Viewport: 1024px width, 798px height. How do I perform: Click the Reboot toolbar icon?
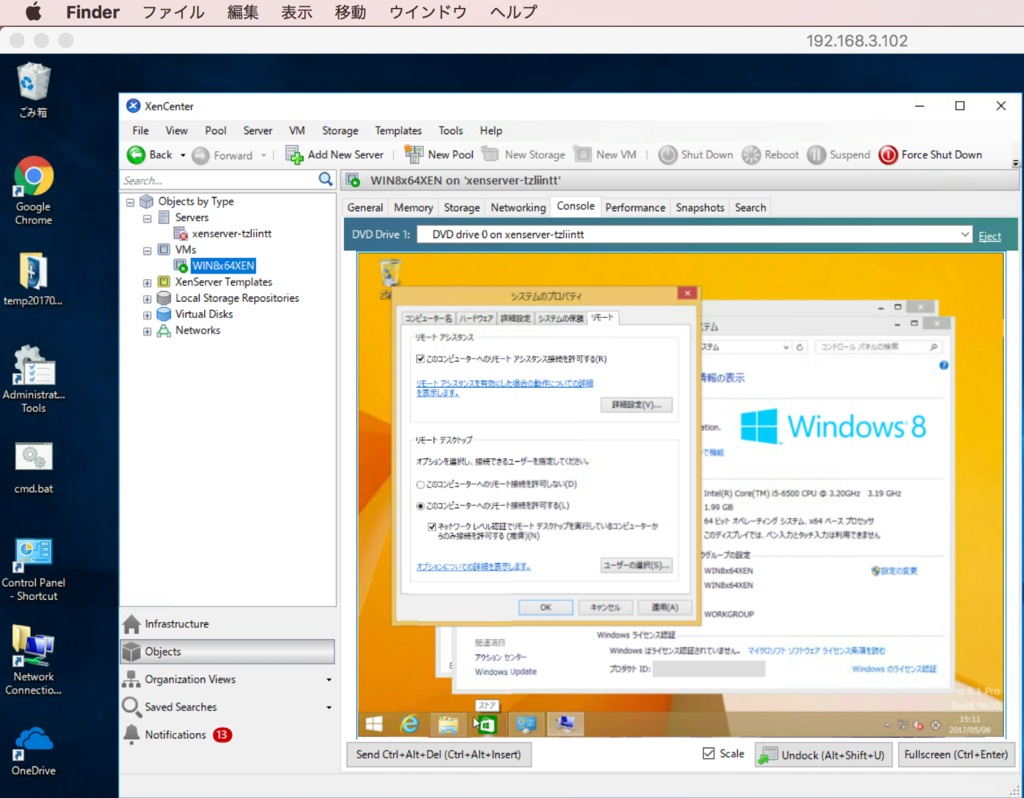[751, 155]
